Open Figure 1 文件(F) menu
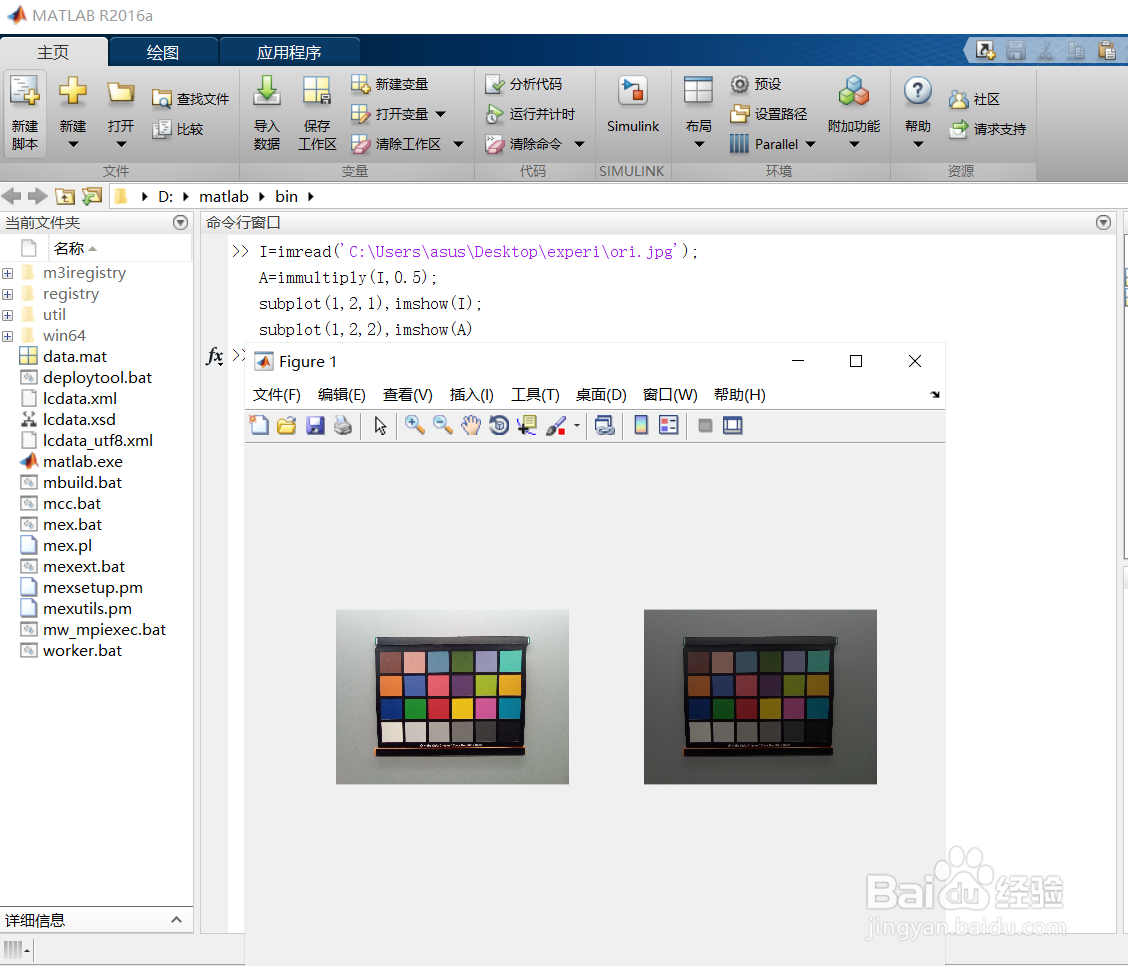The width and height of the screenshot is (1128, 966). click(276, 395)
